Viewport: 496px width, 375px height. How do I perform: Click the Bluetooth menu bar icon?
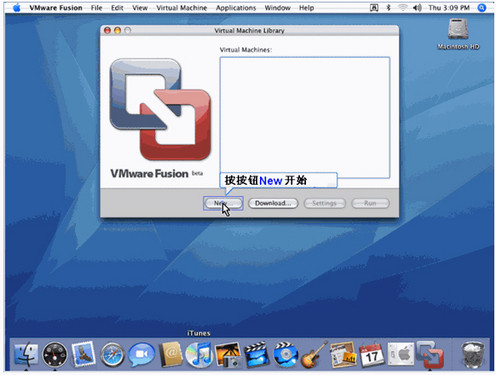pos(389,8)
